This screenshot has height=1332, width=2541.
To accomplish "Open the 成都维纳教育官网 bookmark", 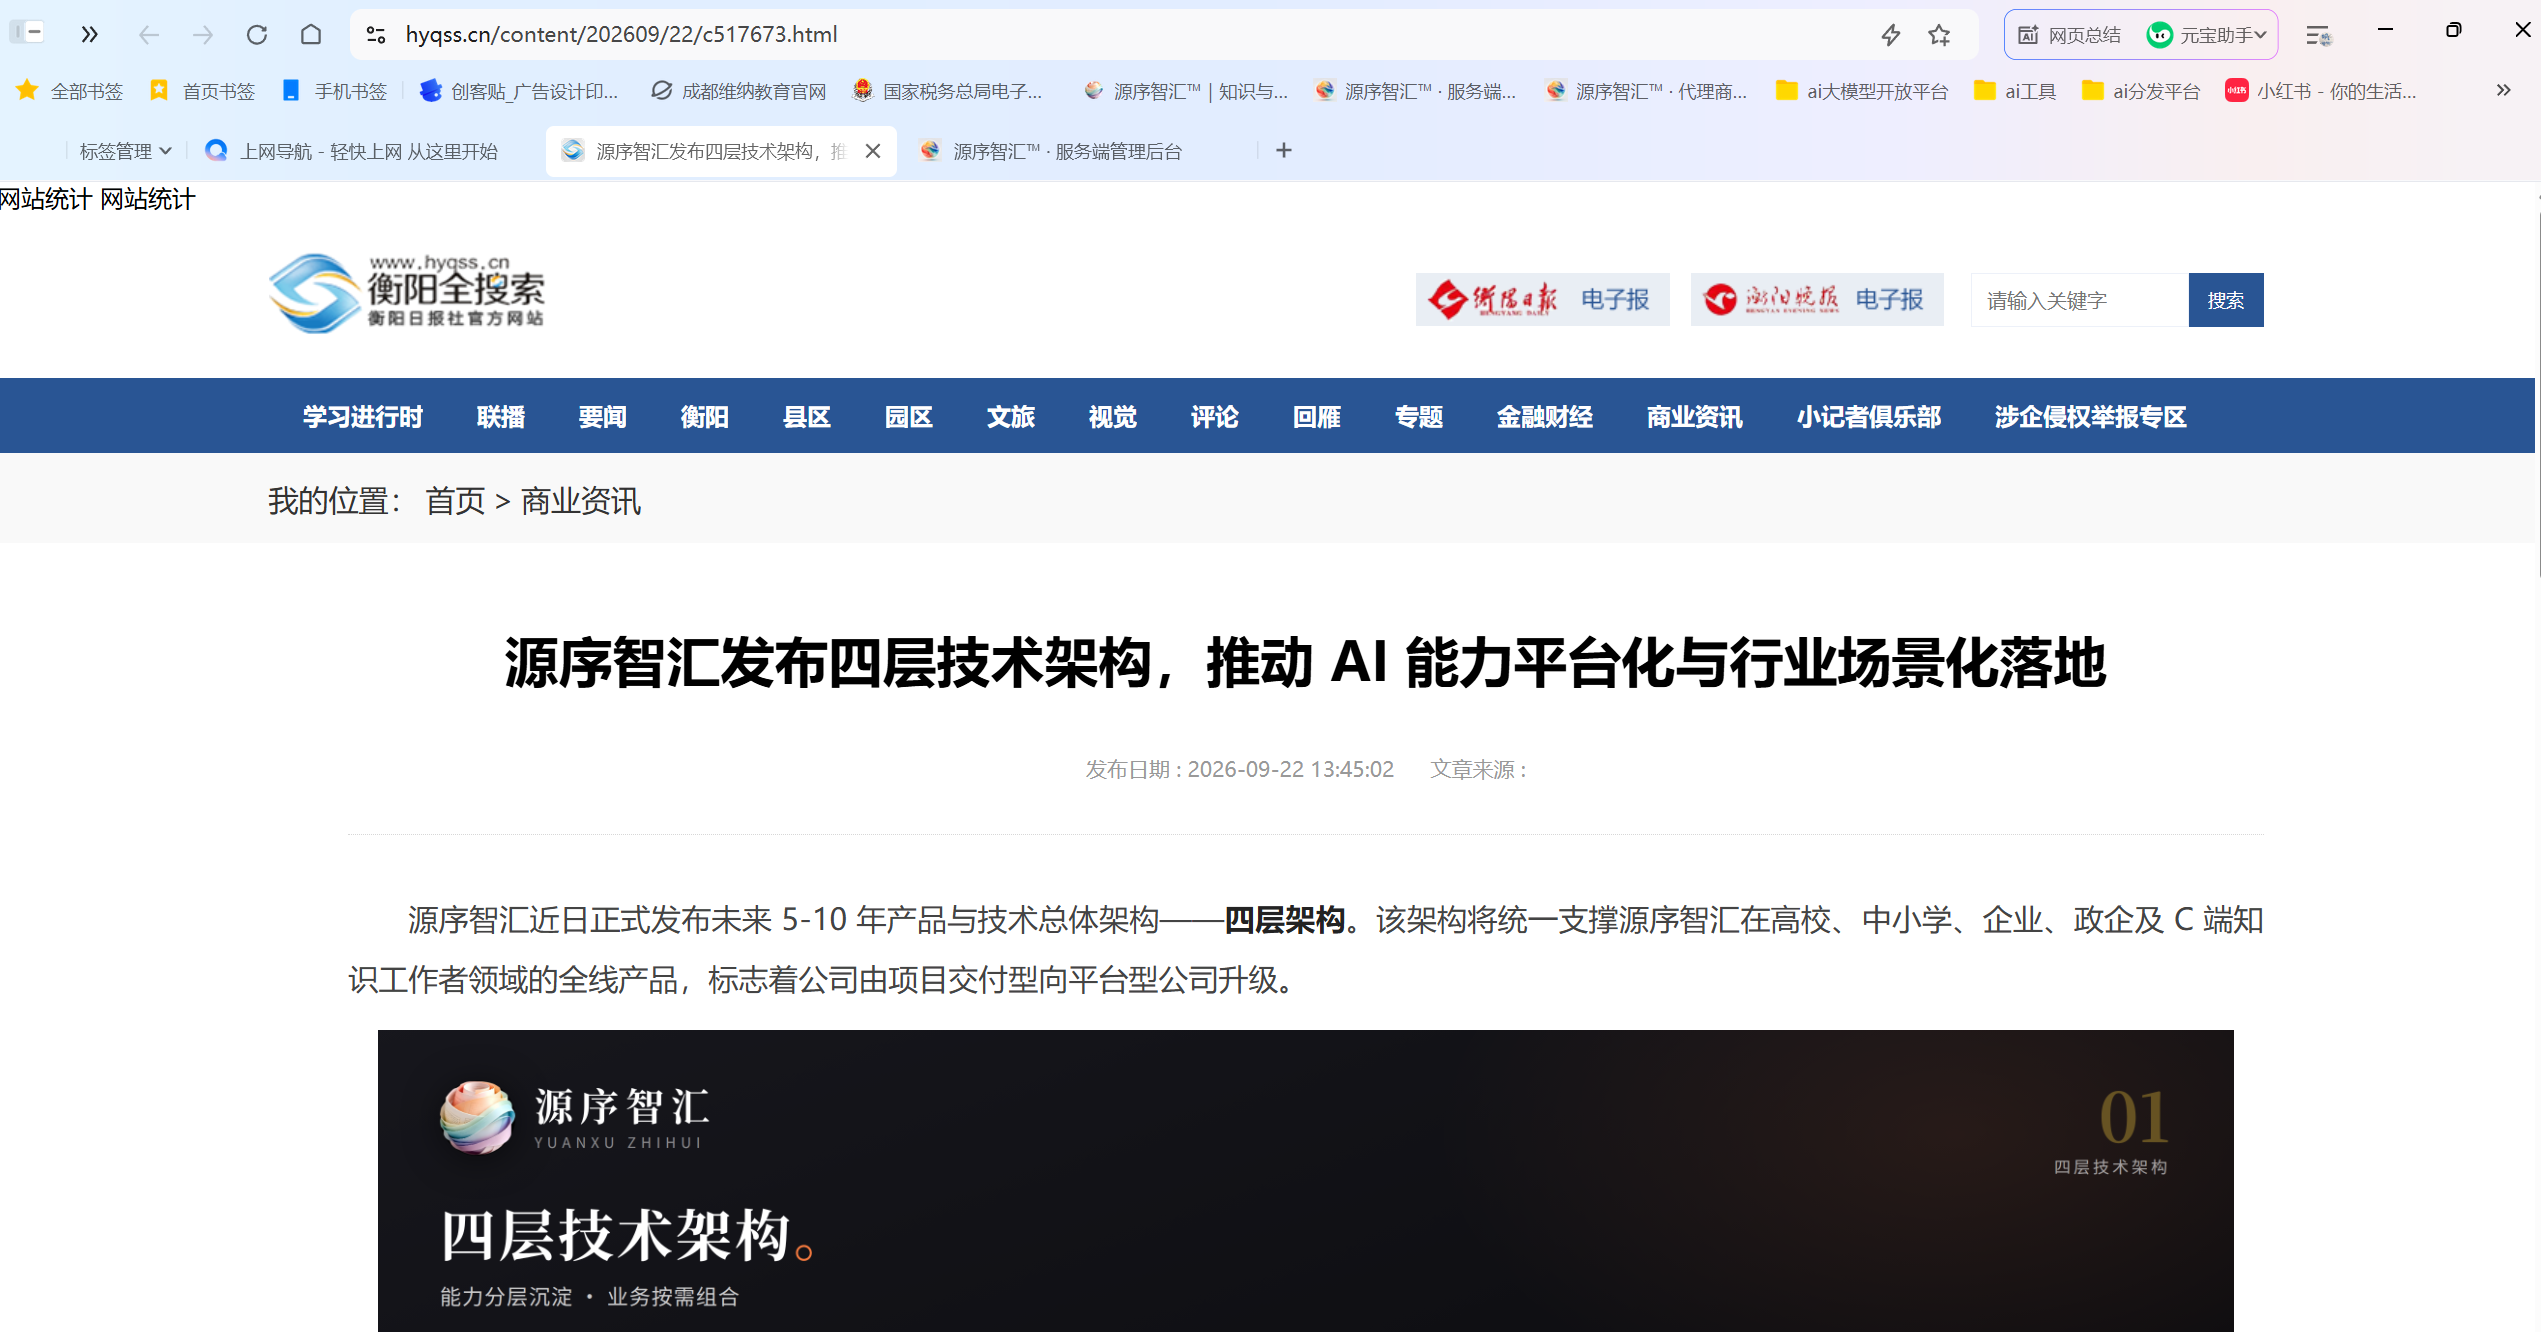I will tap(739, 91).
